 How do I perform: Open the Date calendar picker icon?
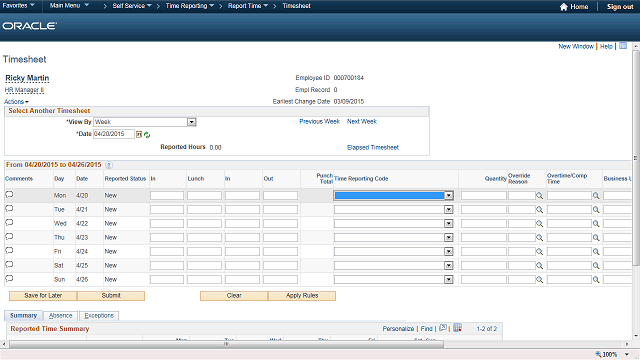coord(139,134)
